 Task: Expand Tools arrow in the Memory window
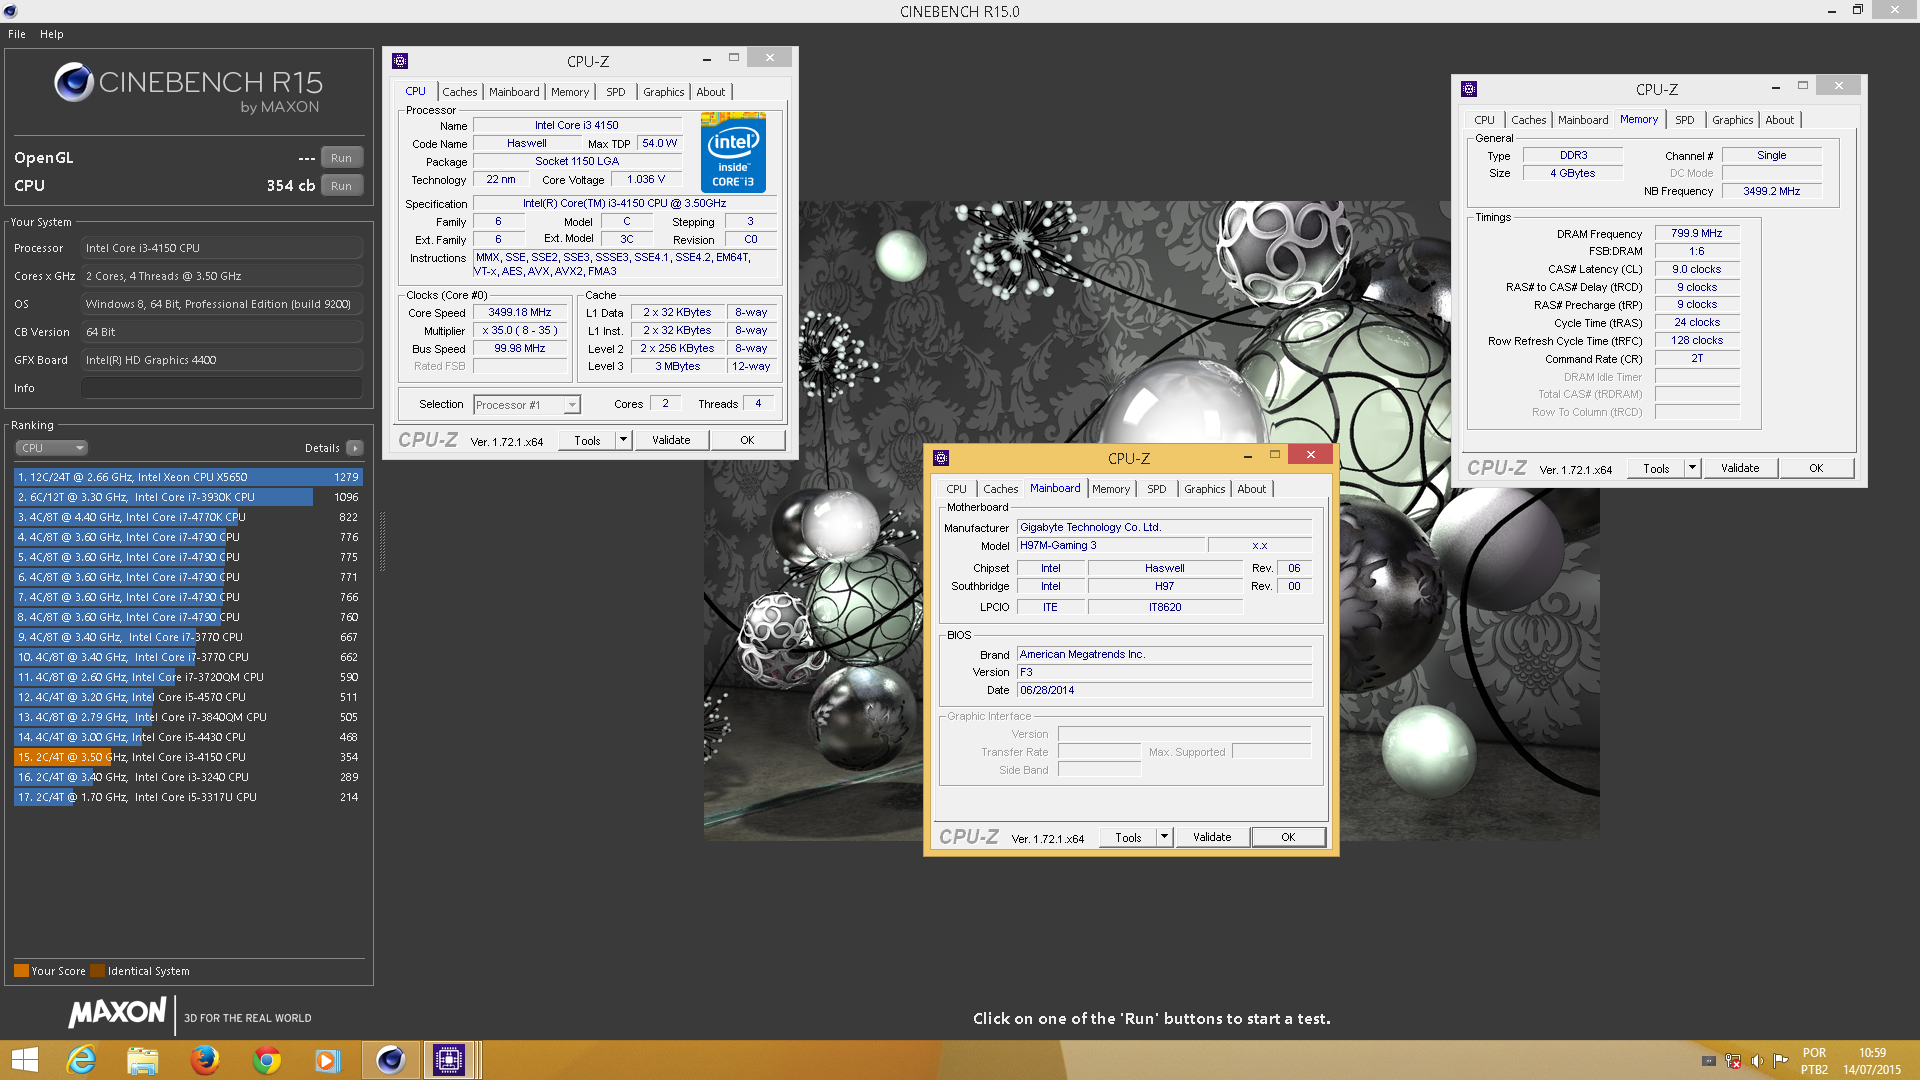click(1692, 468)
